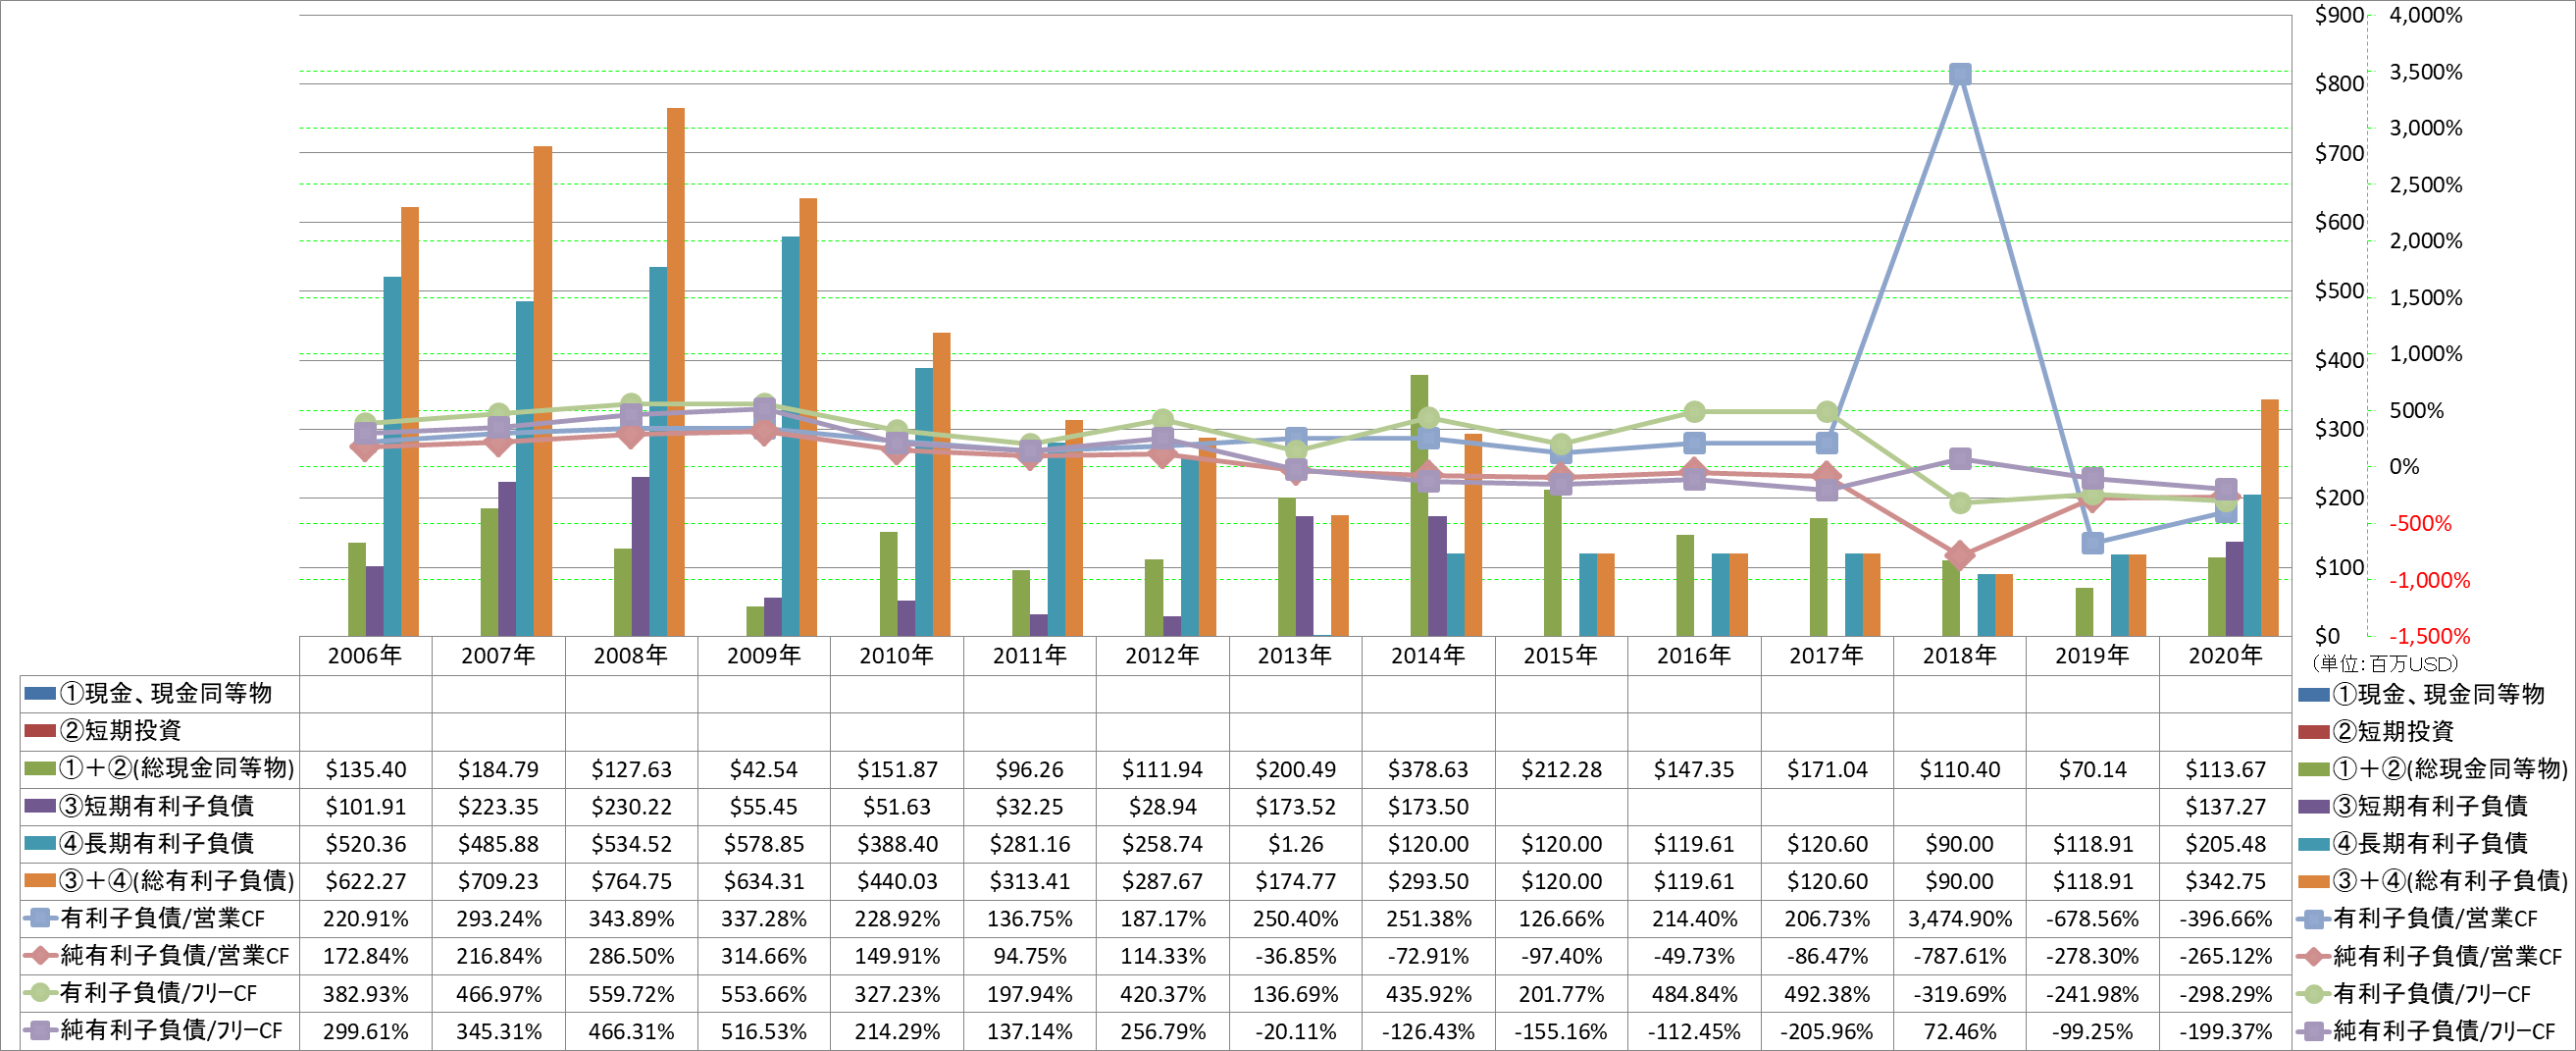This screenshot has height=1051, width=2576.
Task: Click the 2008年 orange total debt bar
Action: pyautogui.click(x=676, y=372)
